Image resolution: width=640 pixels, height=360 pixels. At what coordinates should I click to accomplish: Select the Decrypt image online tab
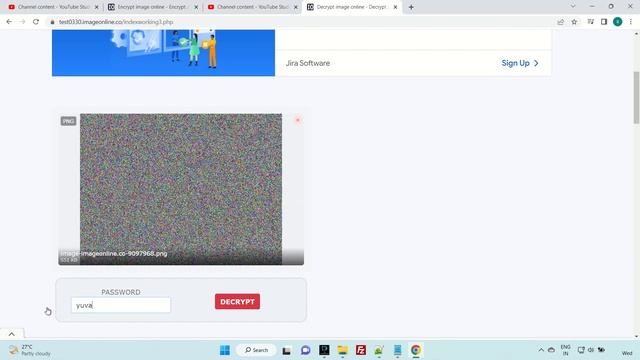pos(351,7)
